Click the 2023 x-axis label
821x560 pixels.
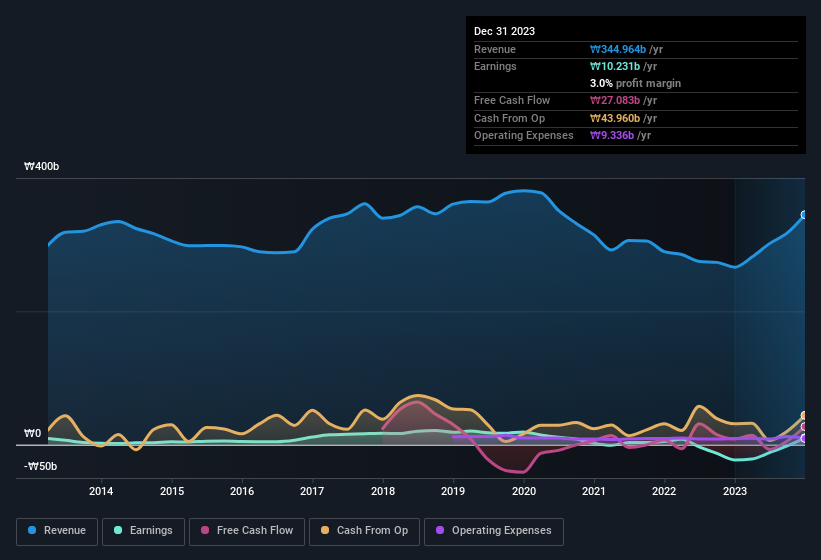(735, 491)
